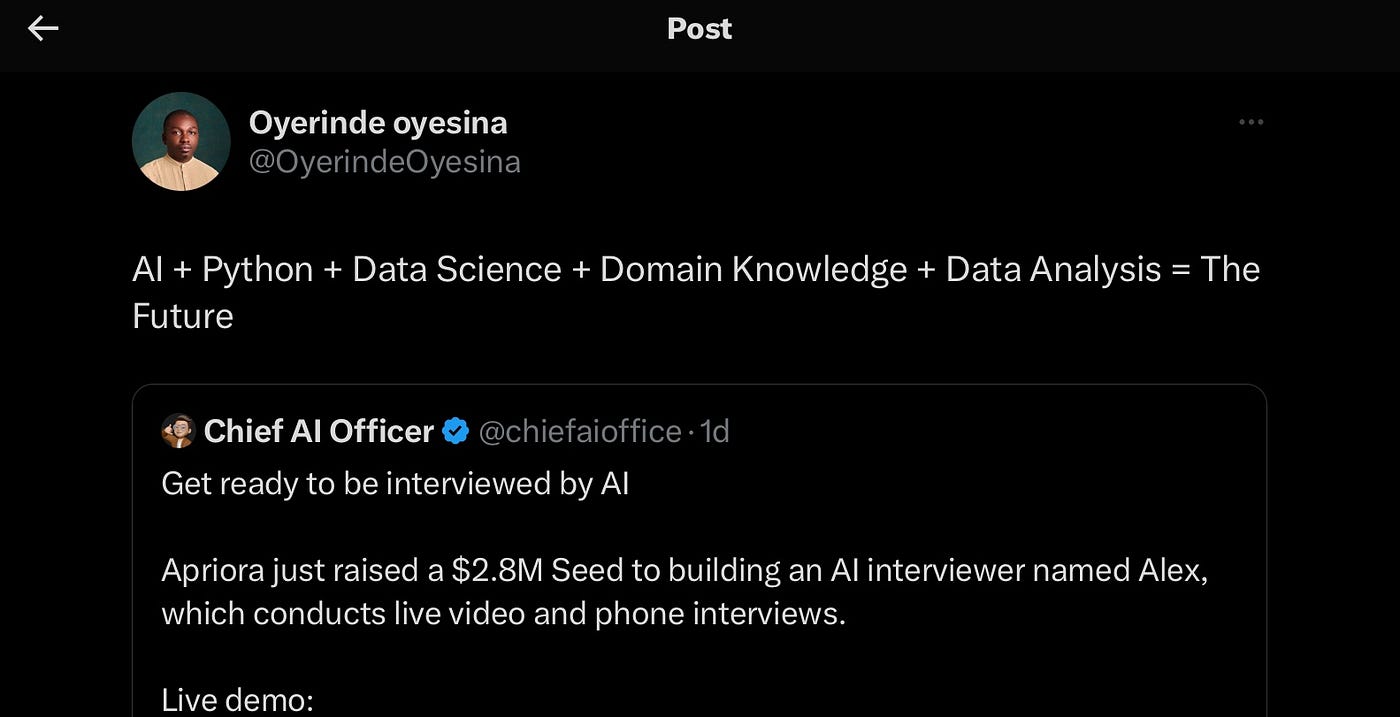Screen dimensions: 1400x717
Task: Click the blue verified badge
Action: (456, 431)
